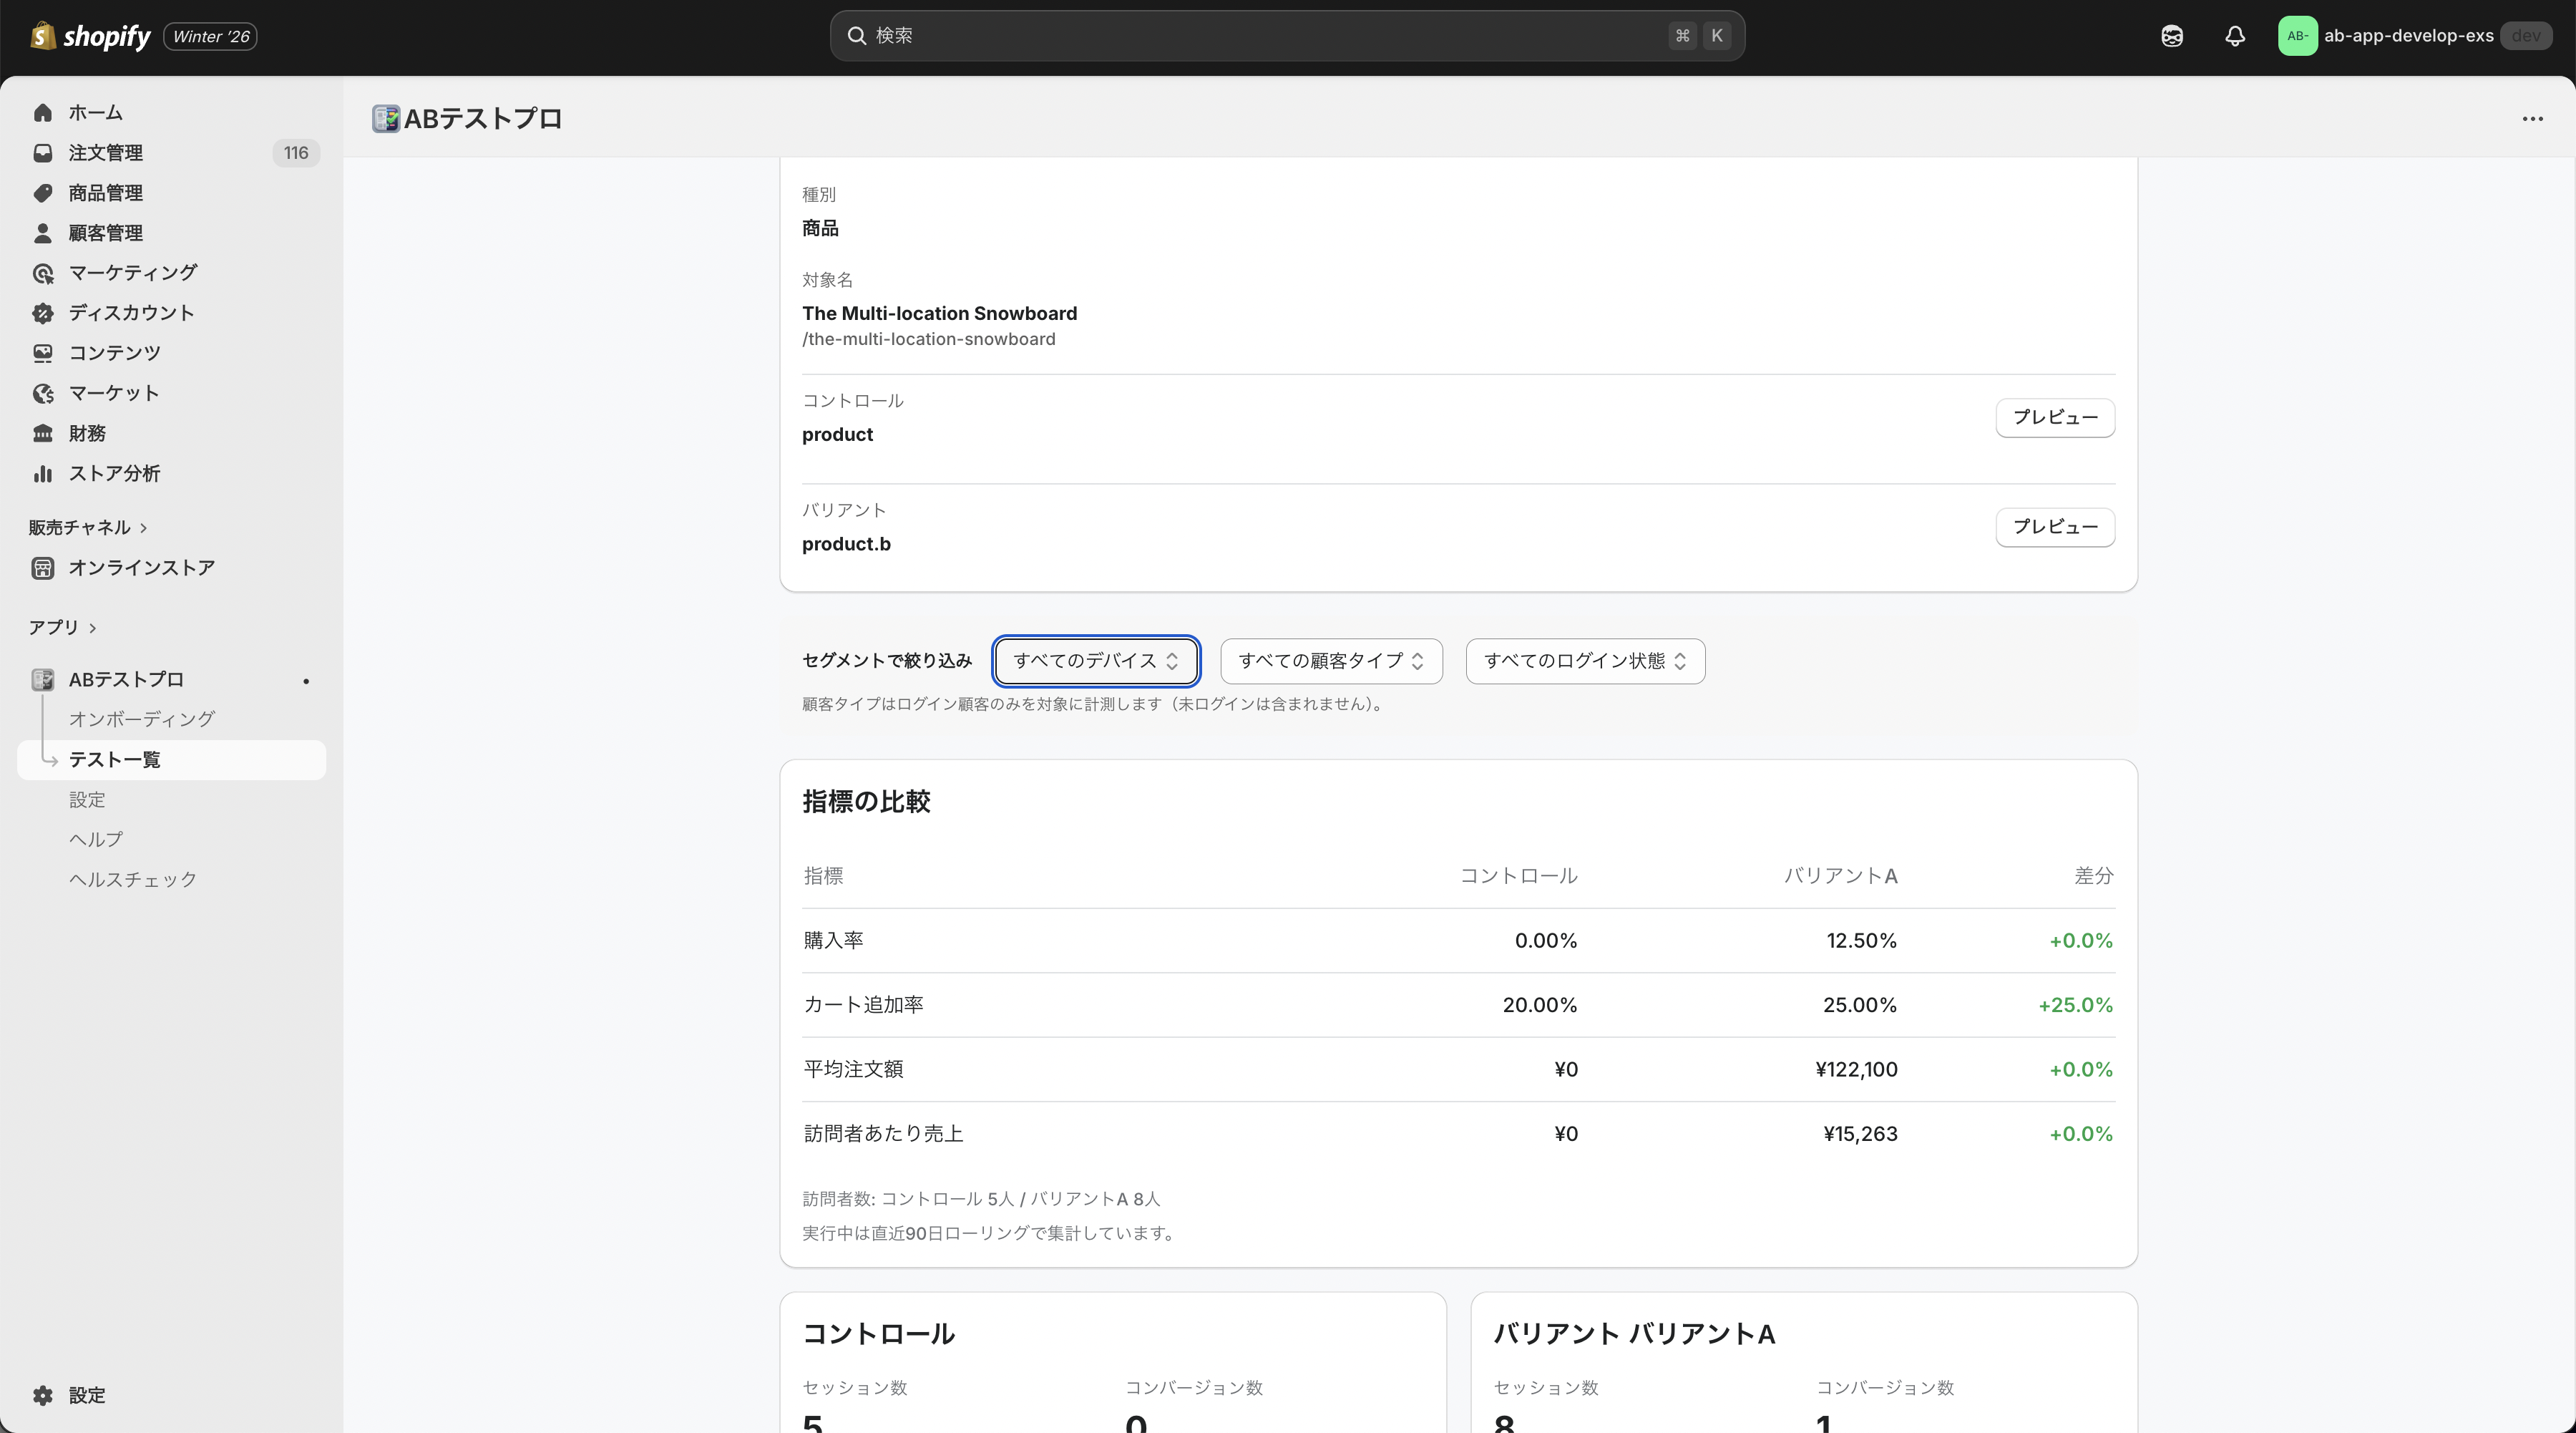Click the オンラインストア store icon
Screen dimensions: 2576x1433
click(42, 568)
